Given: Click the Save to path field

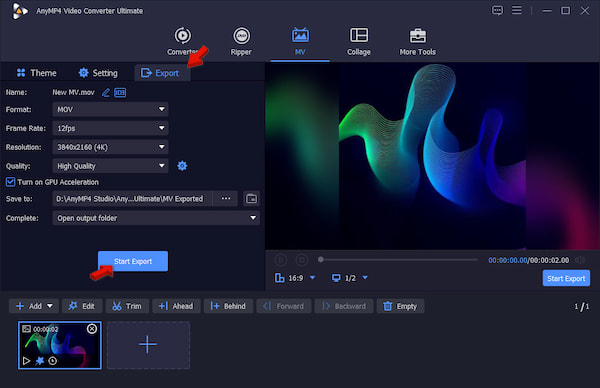Looking at the screenshot, I should coord(132,199).
